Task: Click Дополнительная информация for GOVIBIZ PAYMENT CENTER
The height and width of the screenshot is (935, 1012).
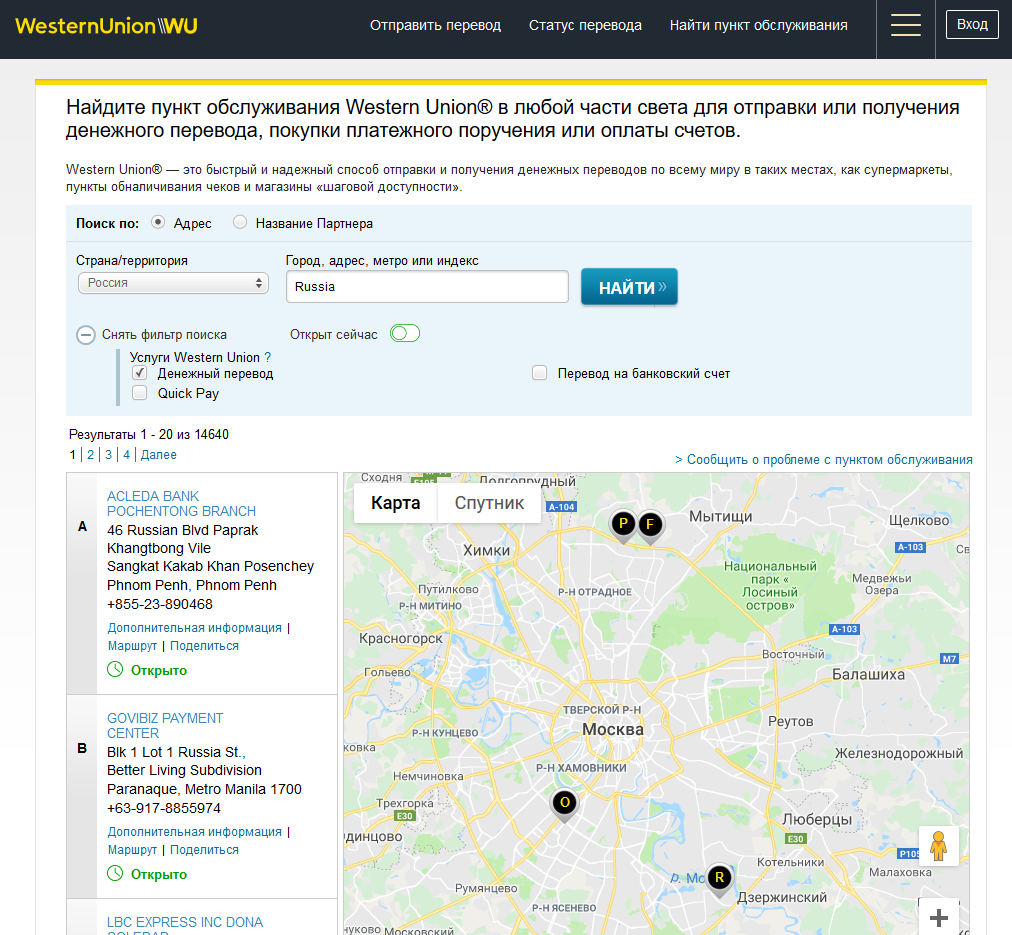Action: click(x=195, y=832)
